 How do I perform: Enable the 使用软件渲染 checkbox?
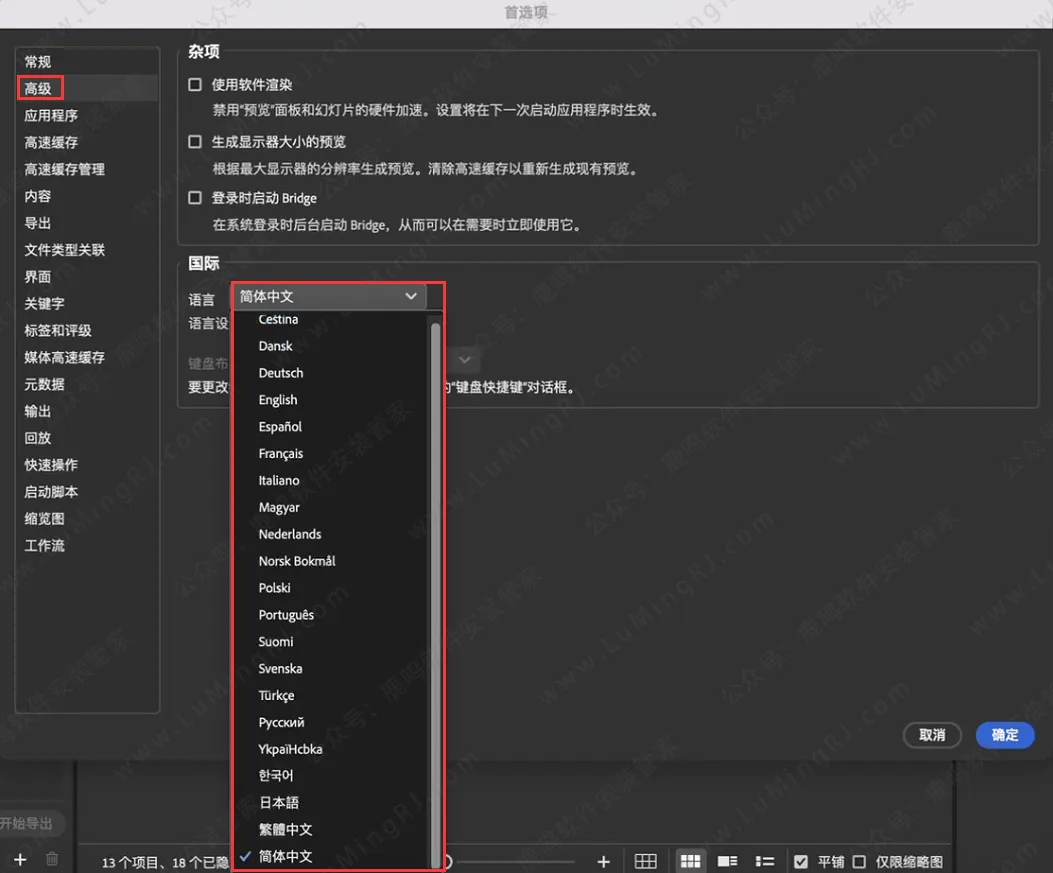(195, 84)
